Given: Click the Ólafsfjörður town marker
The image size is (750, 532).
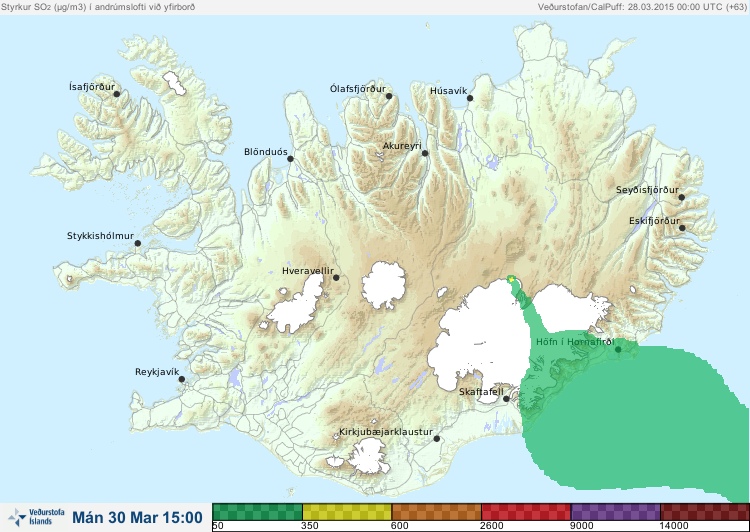Looking at the screenshot, I should pos(389,96).
